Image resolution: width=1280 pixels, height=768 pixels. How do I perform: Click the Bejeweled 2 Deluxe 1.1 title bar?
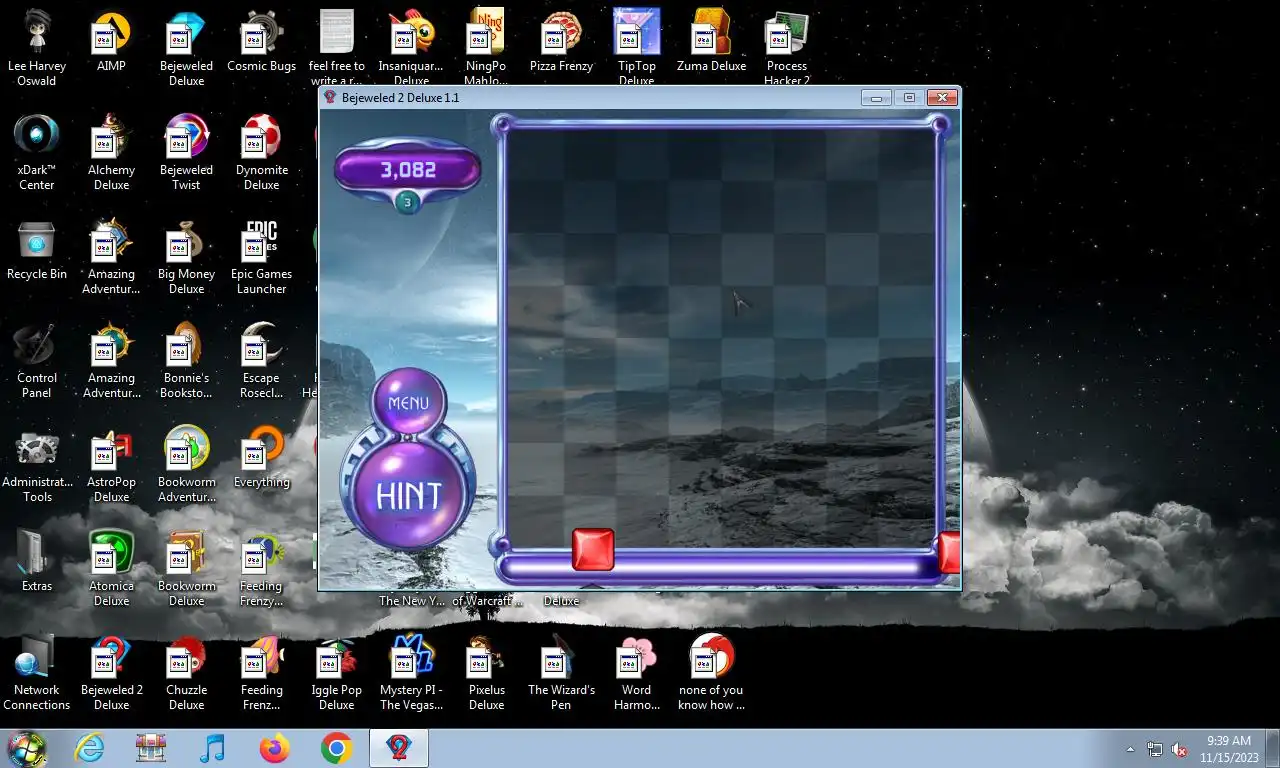pyautogui.click(x=590, y=97)
